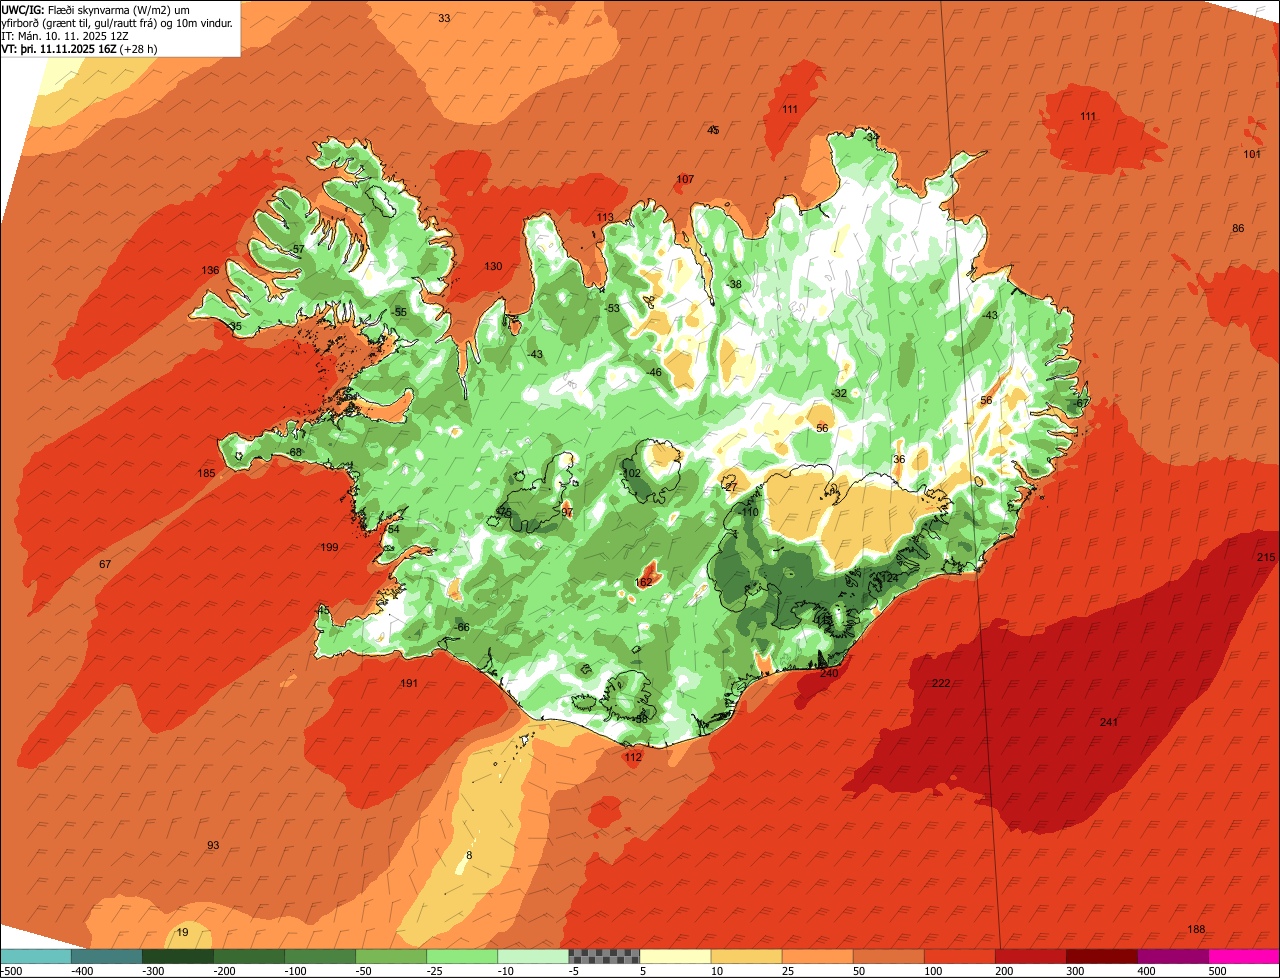Image resolution: width=1280 pixels, height=978 pixels.
Task: Click the map value '199'
Action: [x=330, y=547]
